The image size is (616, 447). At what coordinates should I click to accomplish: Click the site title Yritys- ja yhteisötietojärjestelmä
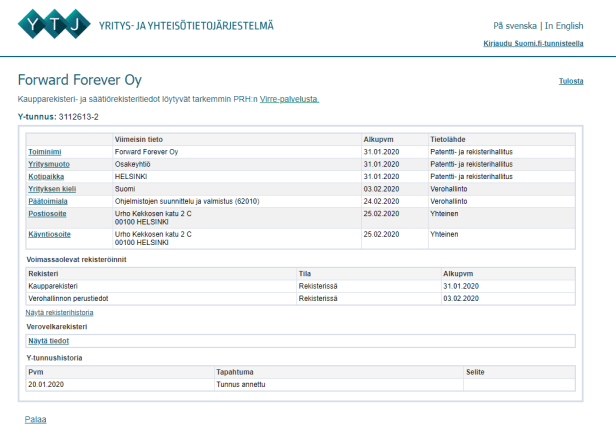pos(186,26)
